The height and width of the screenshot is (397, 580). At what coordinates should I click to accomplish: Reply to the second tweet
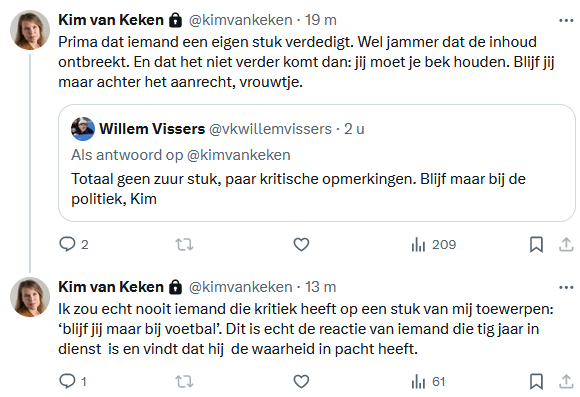tap(73, 381)
